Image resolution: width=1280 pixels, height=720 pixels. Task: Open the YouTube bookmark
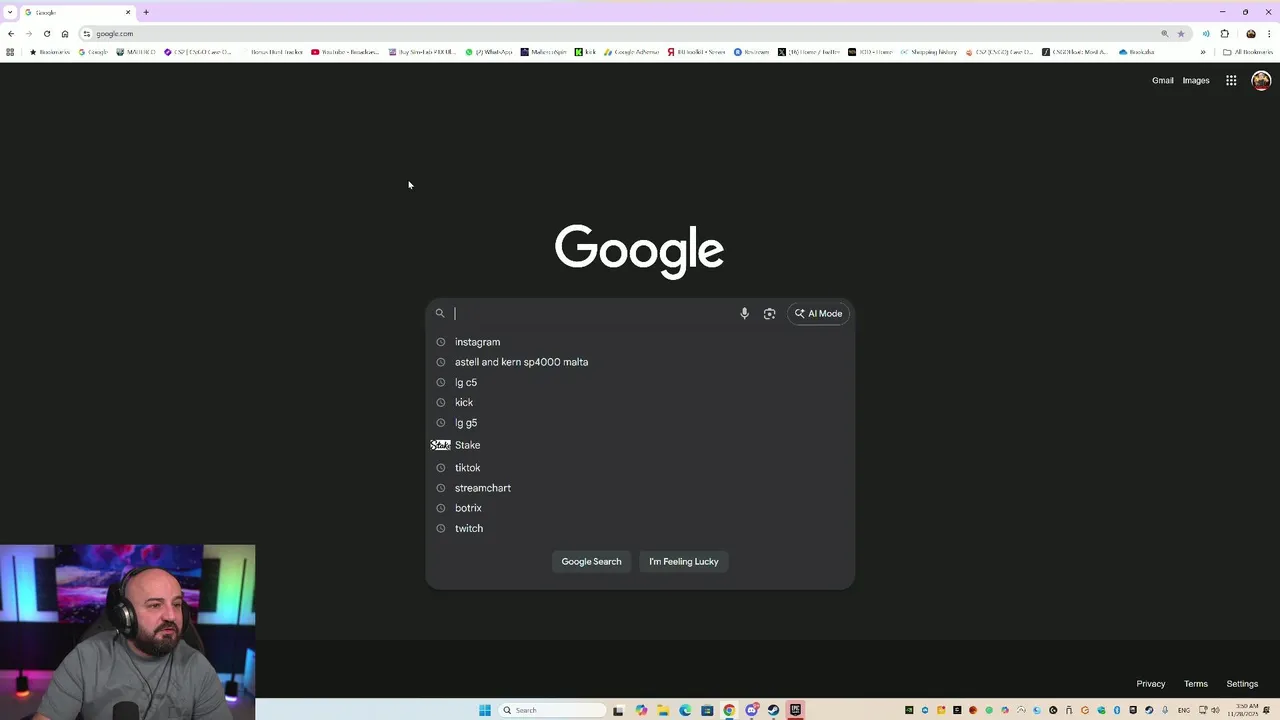346,52
